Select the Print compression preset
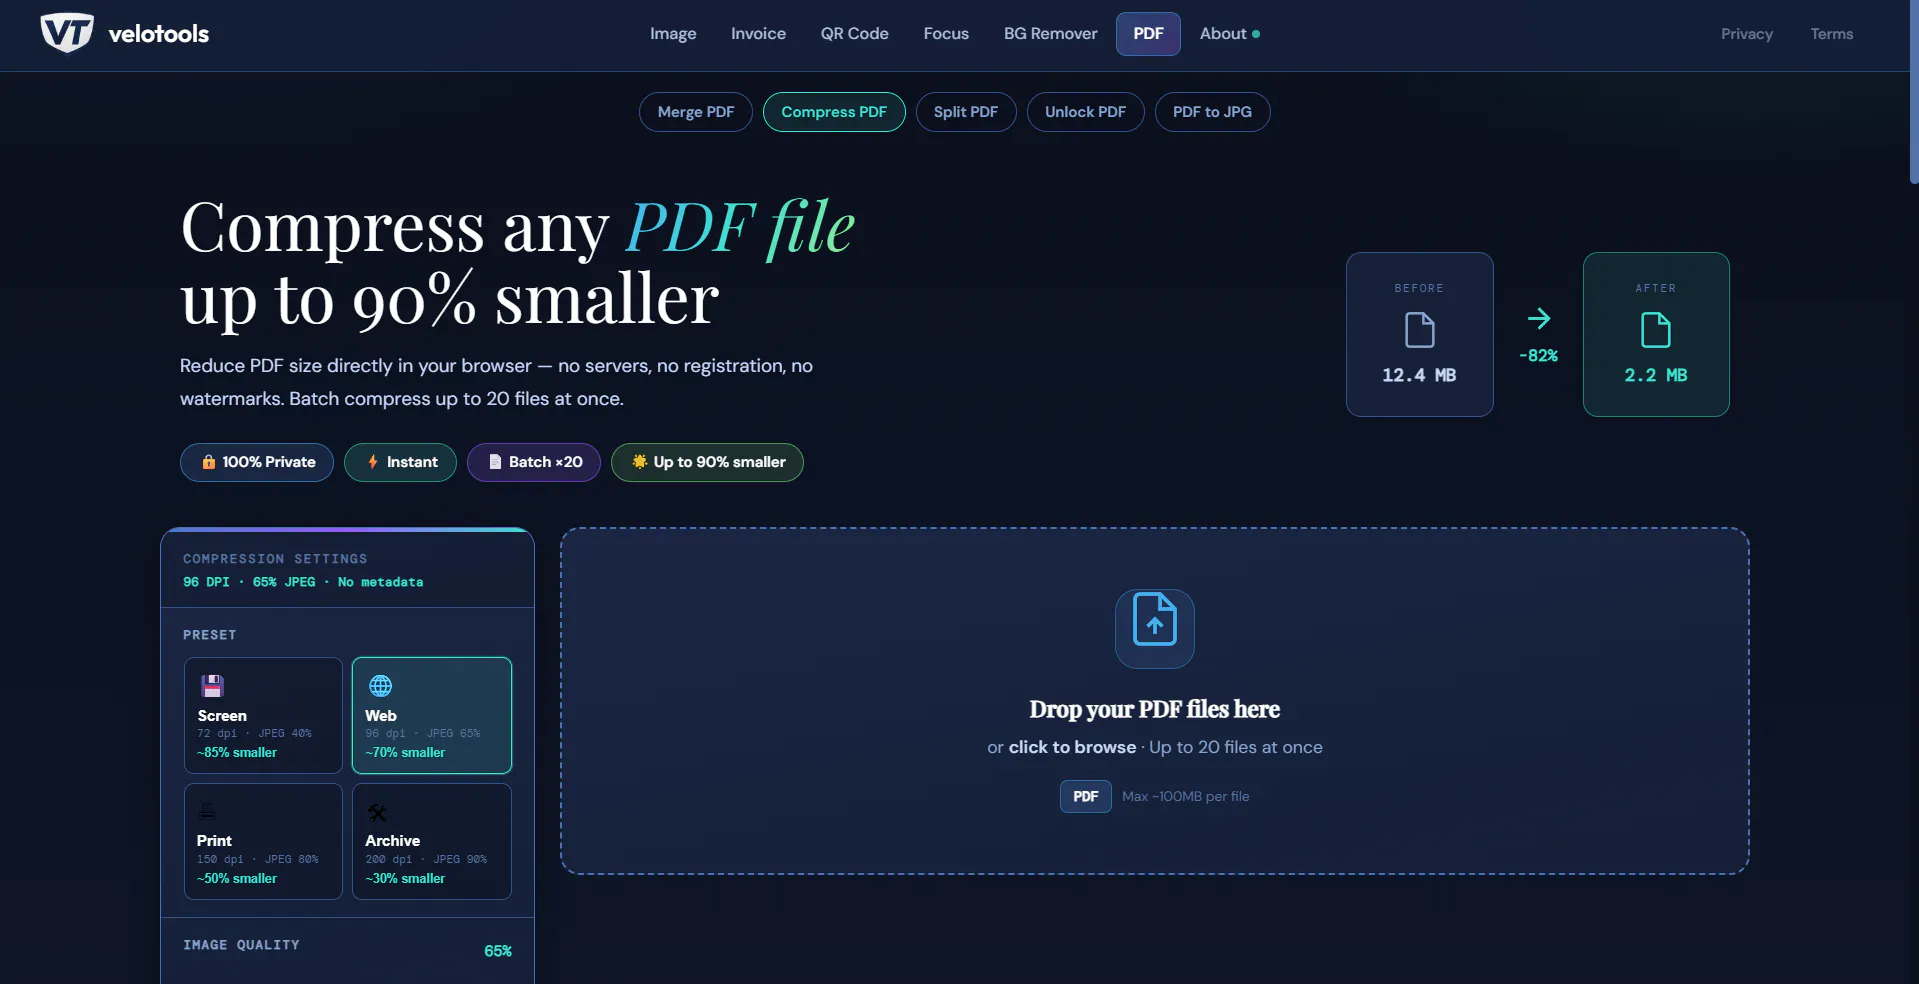 (263, 841)
